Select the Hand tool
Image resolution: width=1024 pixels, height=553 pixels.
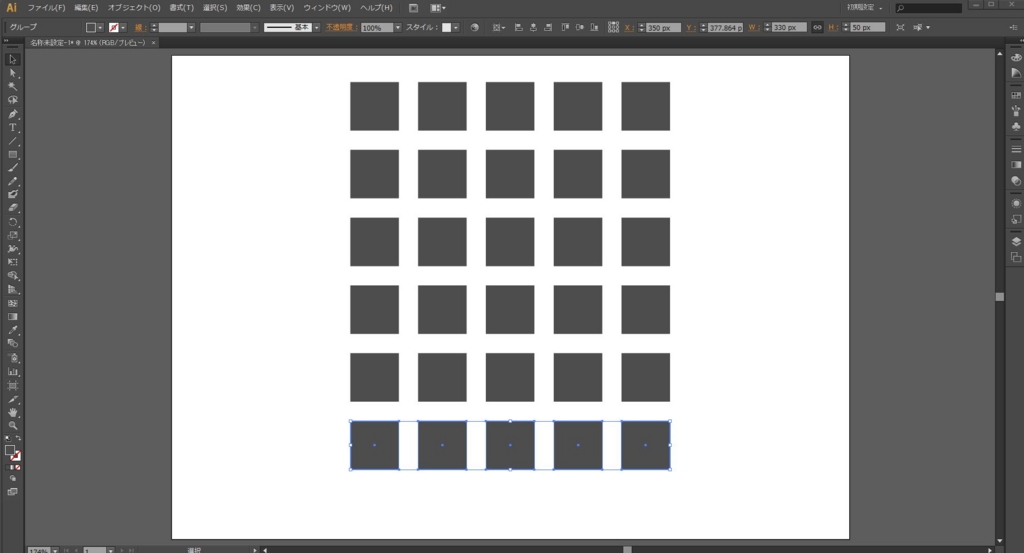click(x=12, y=412)
